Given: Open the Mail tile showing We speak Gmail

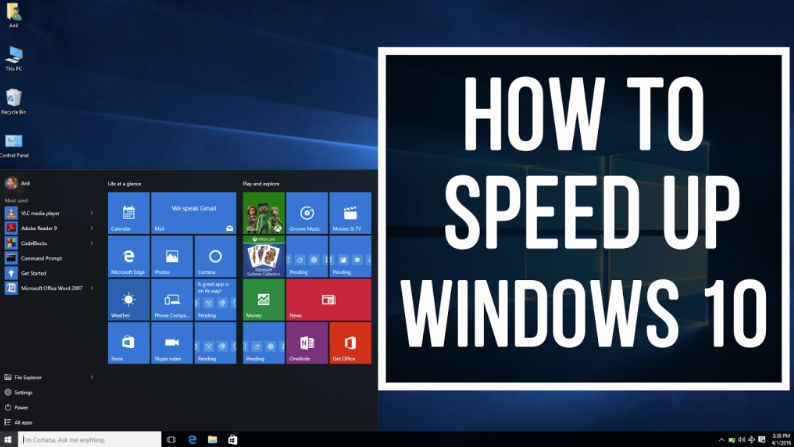Looking at the screenshot, I should pyautogui.click(x=193, y=213).
